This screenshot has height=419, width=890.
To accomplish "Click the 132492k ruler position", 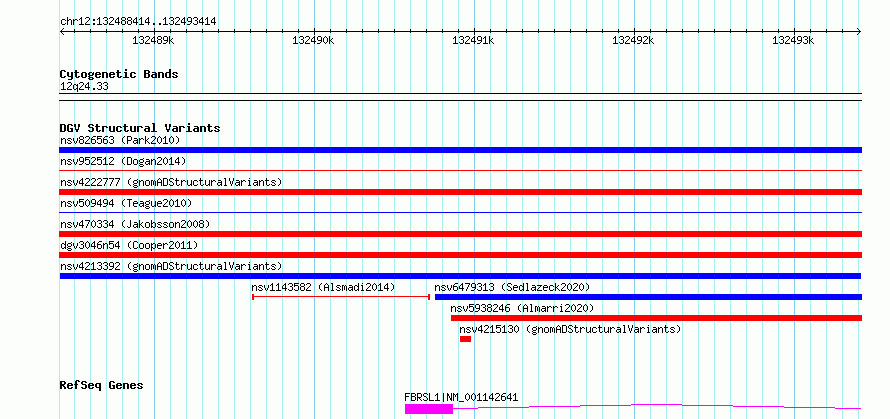I will click(x=633, y=40).
